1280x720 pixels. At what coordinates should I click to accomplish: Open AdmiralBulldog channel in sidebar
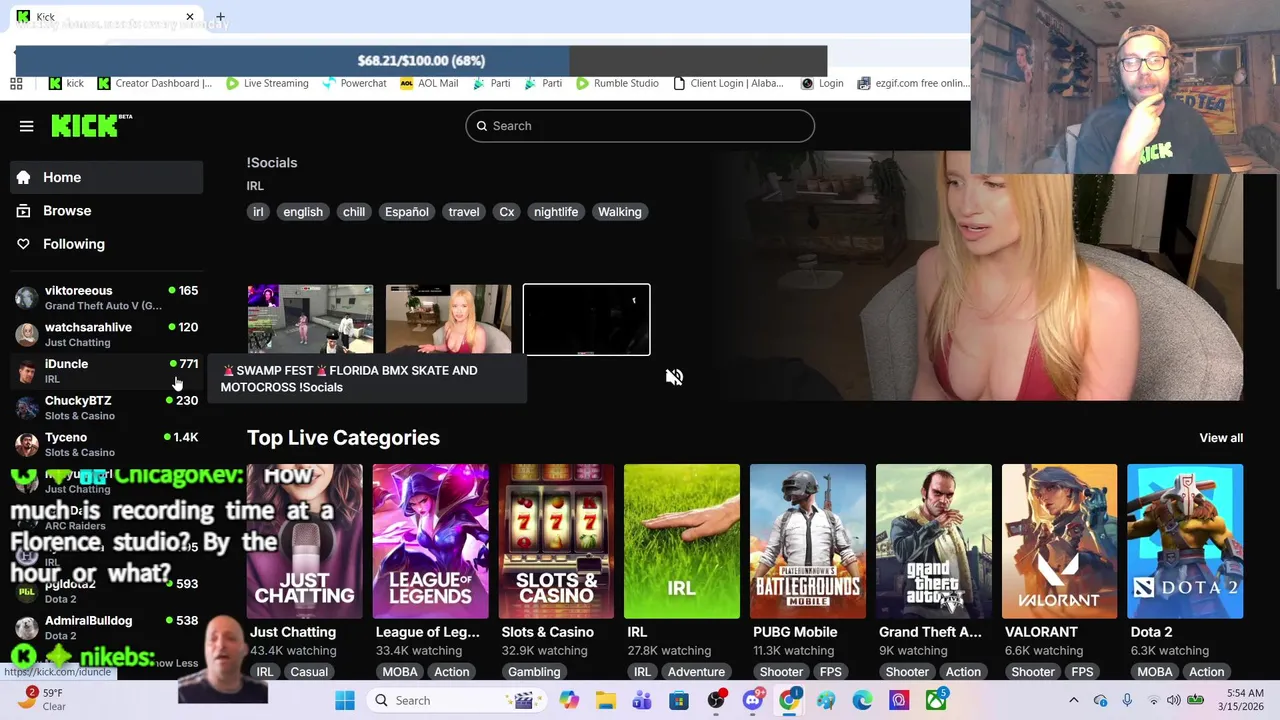click(106, 627)
